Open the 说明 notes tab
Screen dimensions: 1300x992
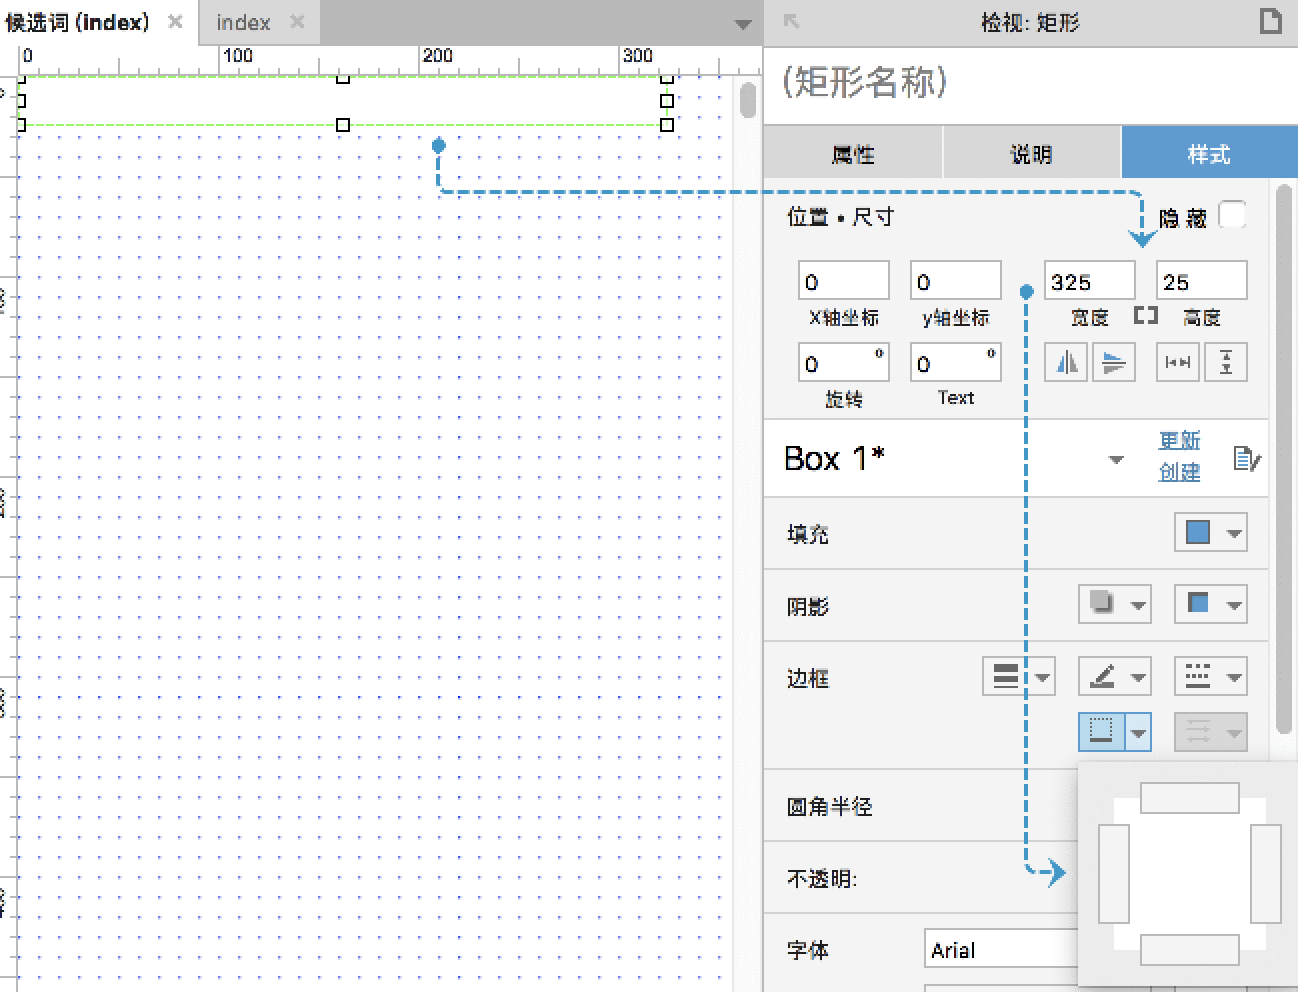click(1031, 153)
